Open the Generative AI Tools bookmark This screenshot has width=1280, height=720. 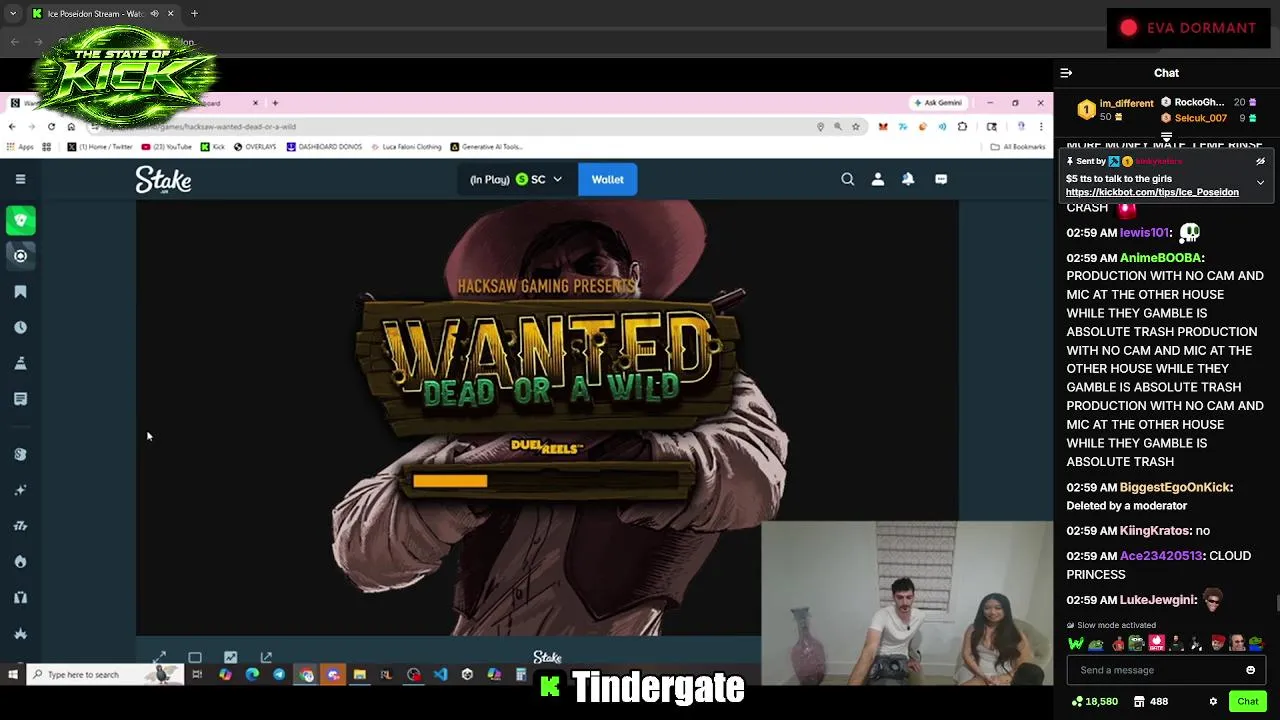coord(486,147)
